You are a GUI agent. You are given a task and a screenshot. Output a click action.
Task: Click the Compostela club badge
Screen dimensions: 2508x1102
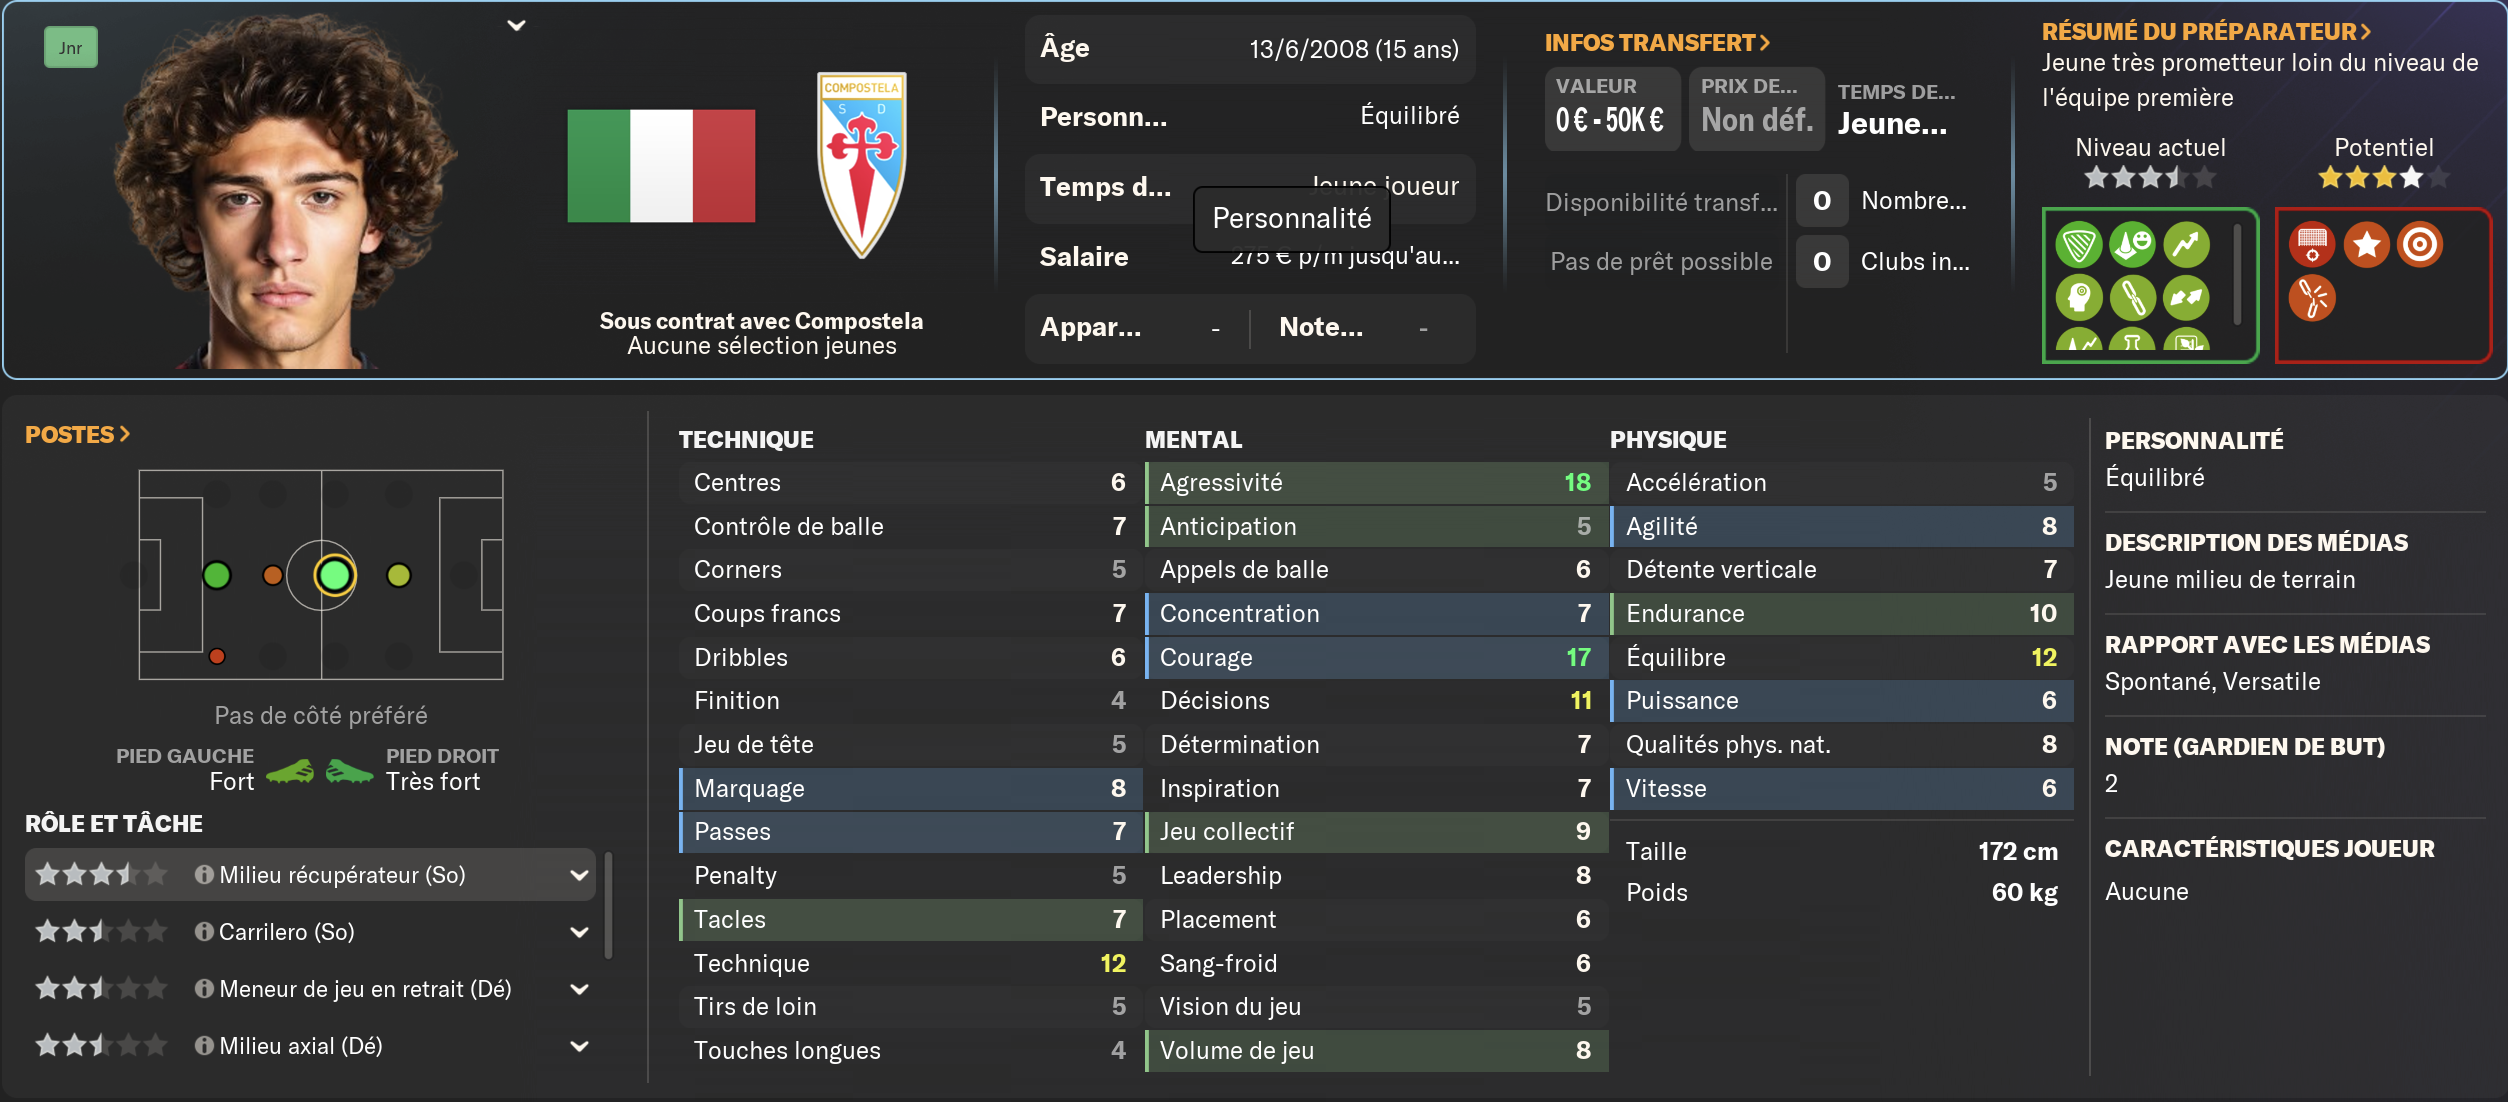tap(861, 165)
